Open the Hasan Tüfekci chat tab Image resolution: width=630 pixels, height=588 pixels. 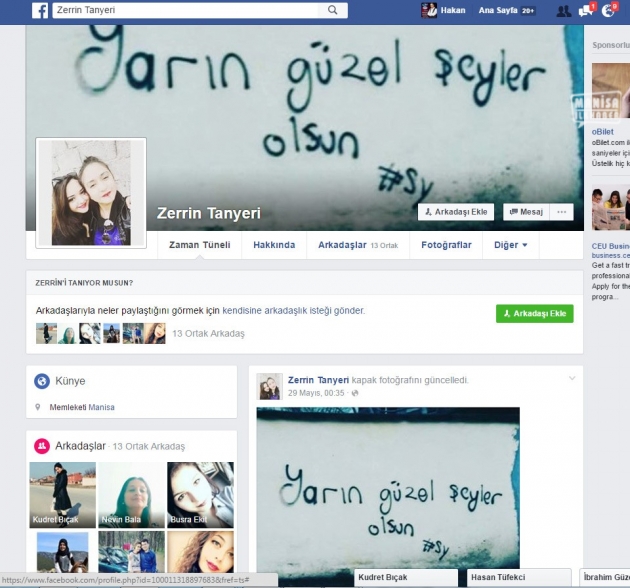click(519, 578)
